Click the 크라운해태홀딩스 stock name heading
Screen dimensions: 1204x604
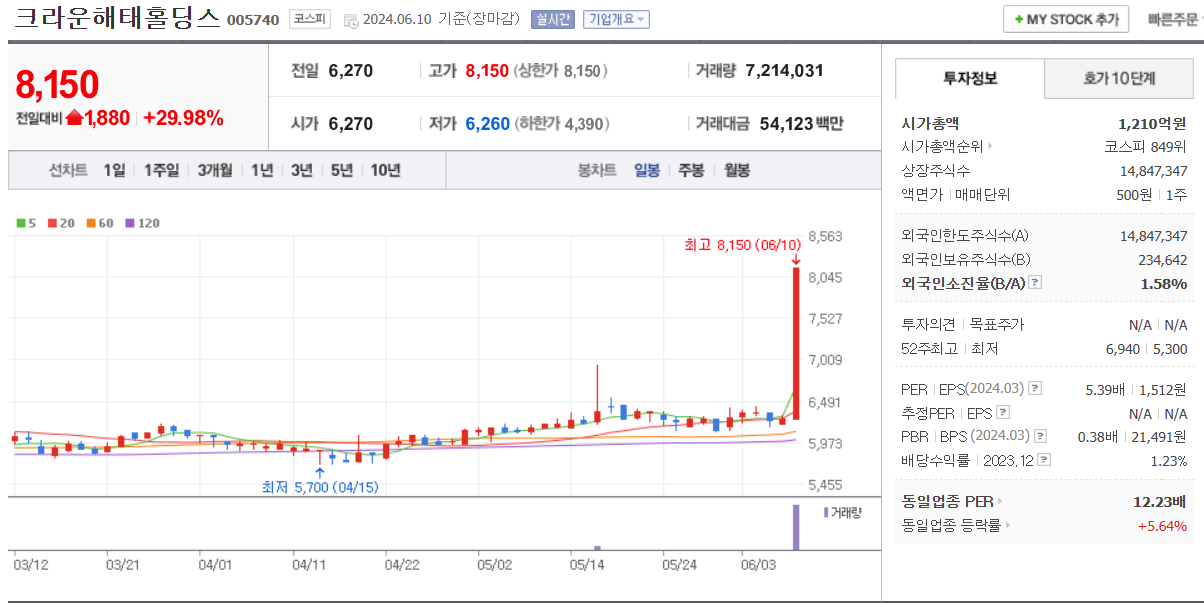(118, 18)
